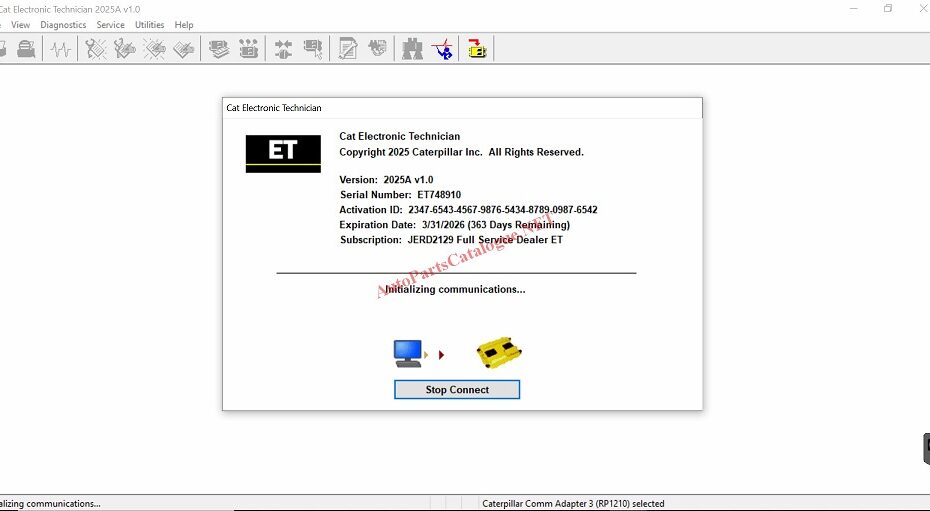Click the Version 2025A v1.0 text

click(x=386, y=180)
